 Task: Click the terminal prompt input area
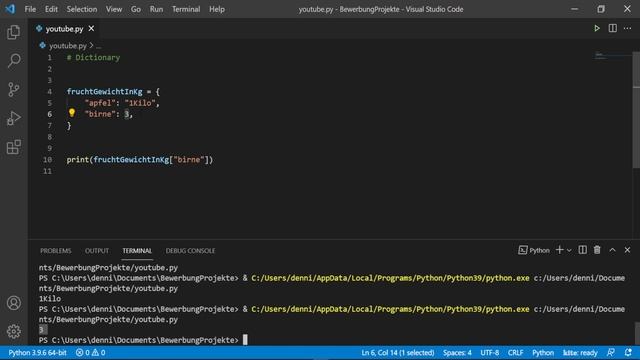click(x=245, y=340)
